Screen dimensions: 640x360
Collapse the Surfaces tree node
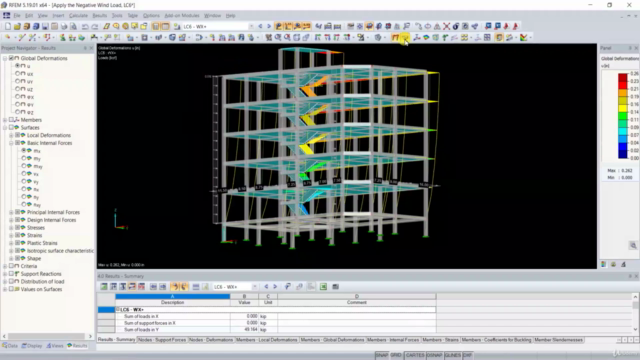pyautogui.click(x=5, y=128)
